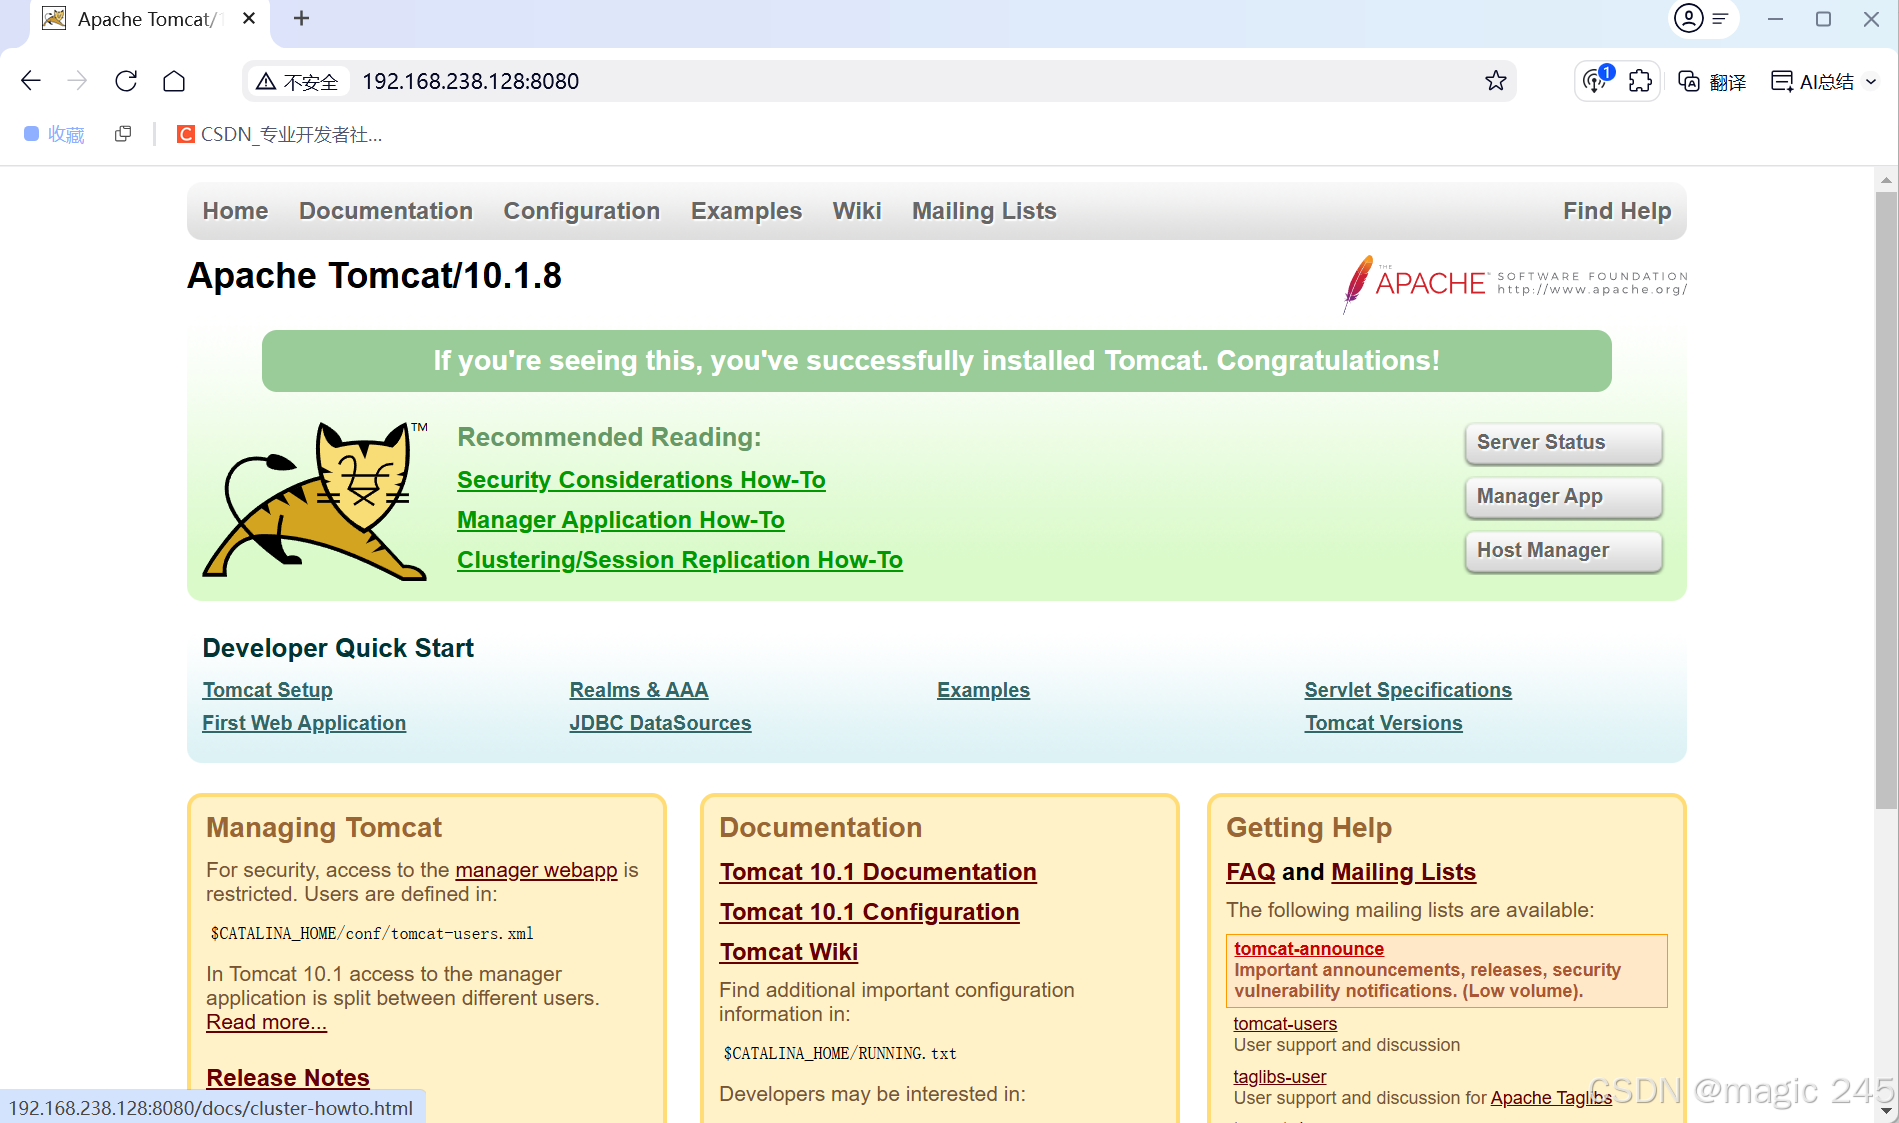Open the Find Help menu item
The width and height of the screenshot is (1899, 1123).
point(1617,211)
